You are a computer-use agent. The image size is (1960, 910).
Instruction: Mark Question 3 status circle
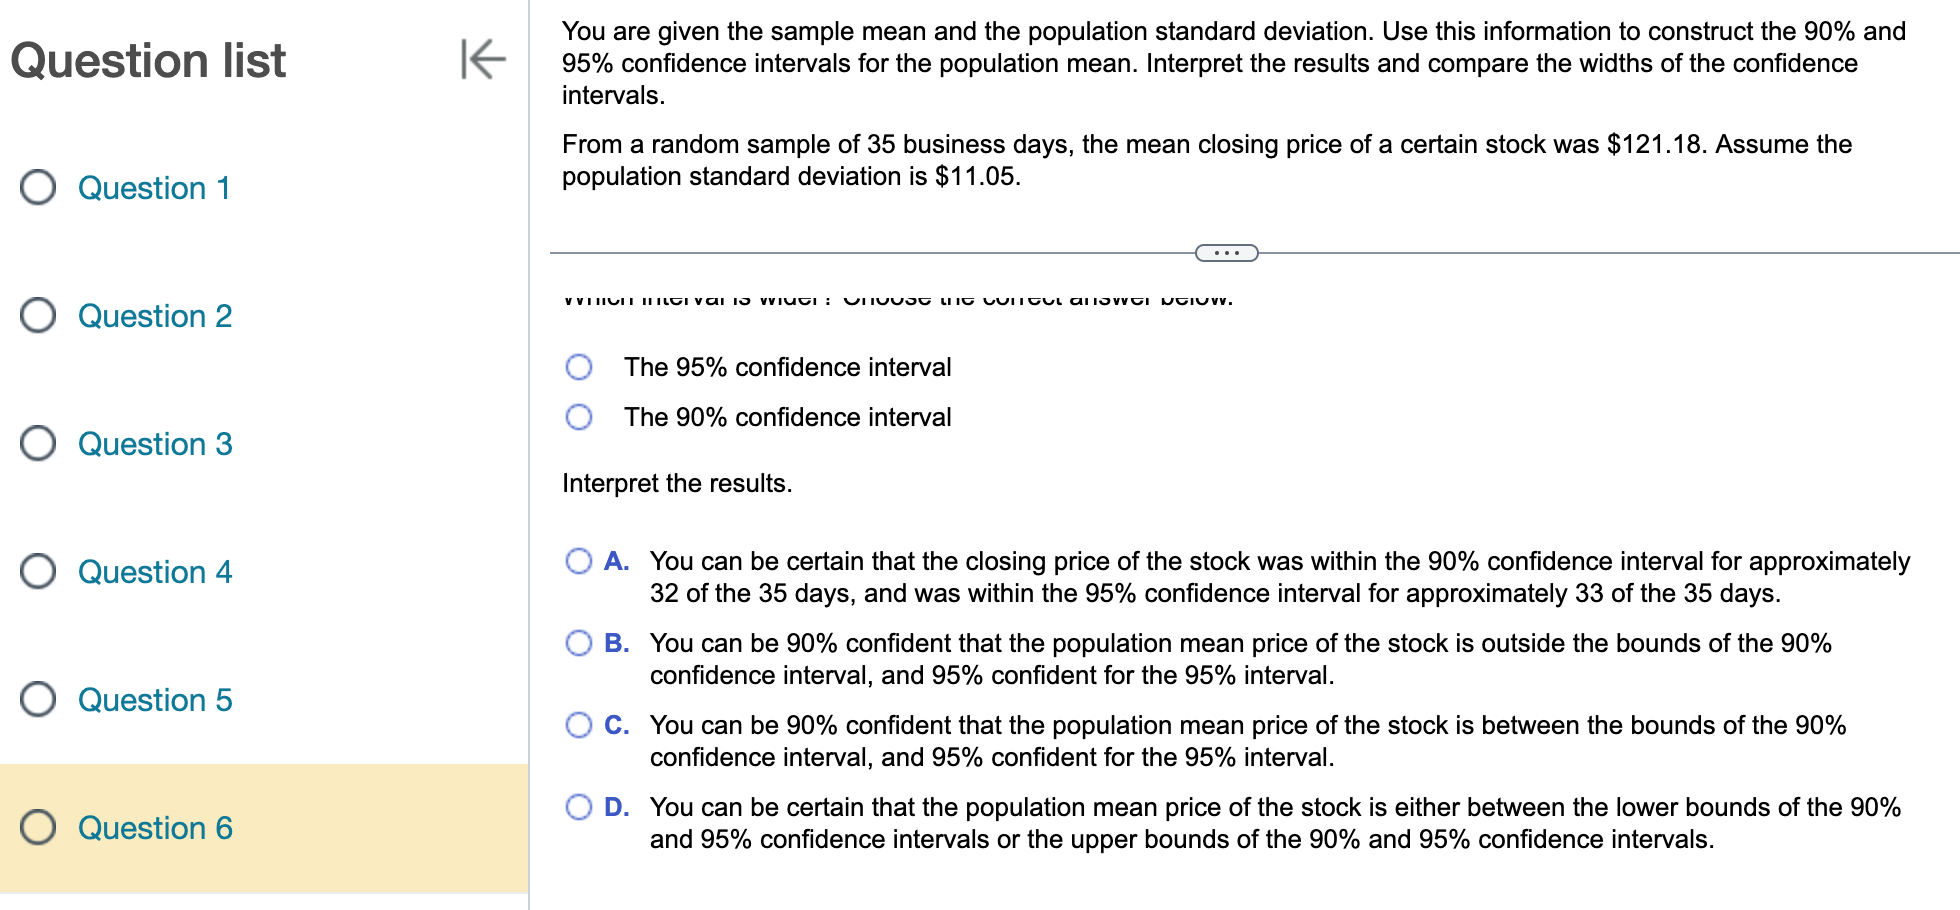(37, 444)
